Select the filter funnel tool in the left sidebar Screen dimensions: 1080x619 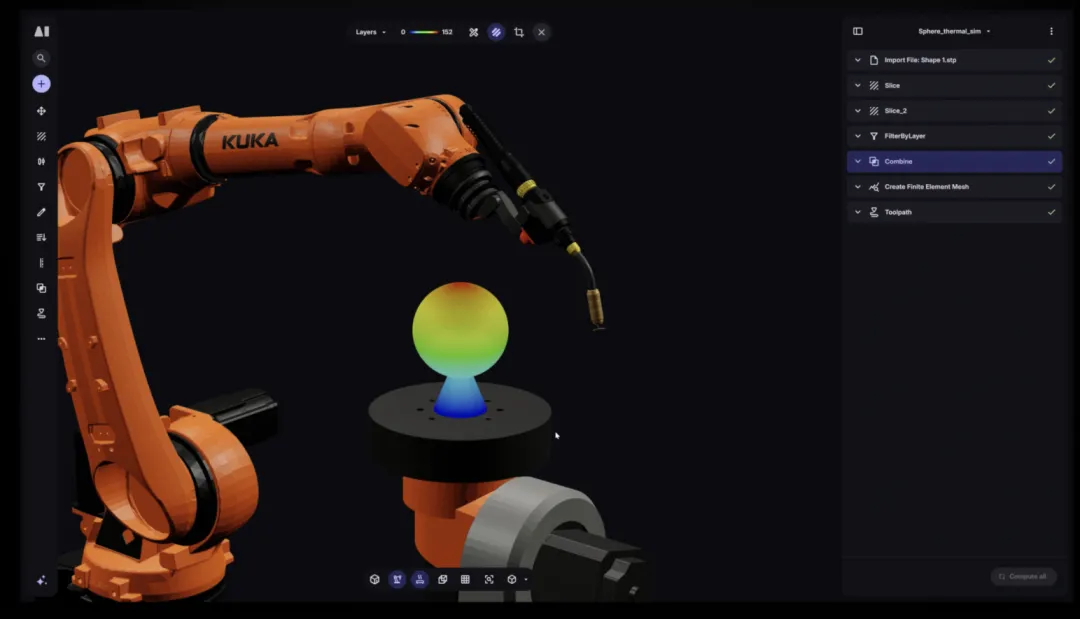pos(41,187)
